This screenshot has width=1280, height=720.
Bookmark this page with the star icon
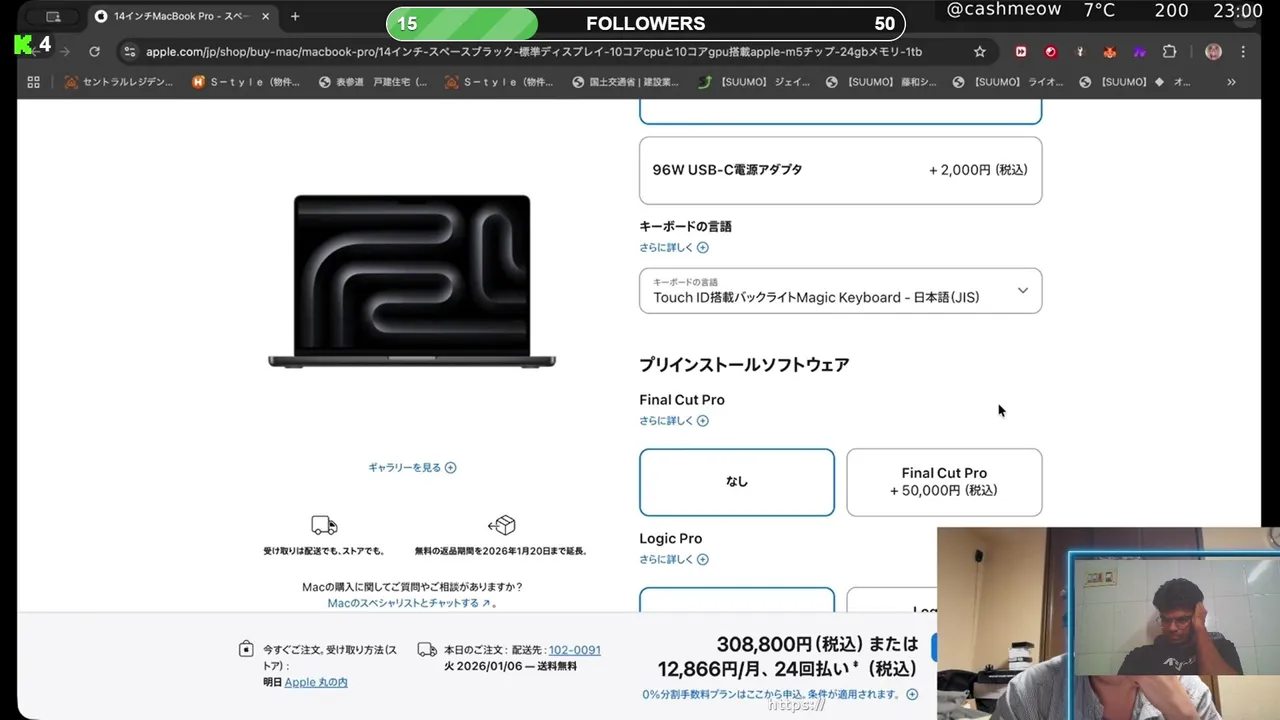click(980, 52)
